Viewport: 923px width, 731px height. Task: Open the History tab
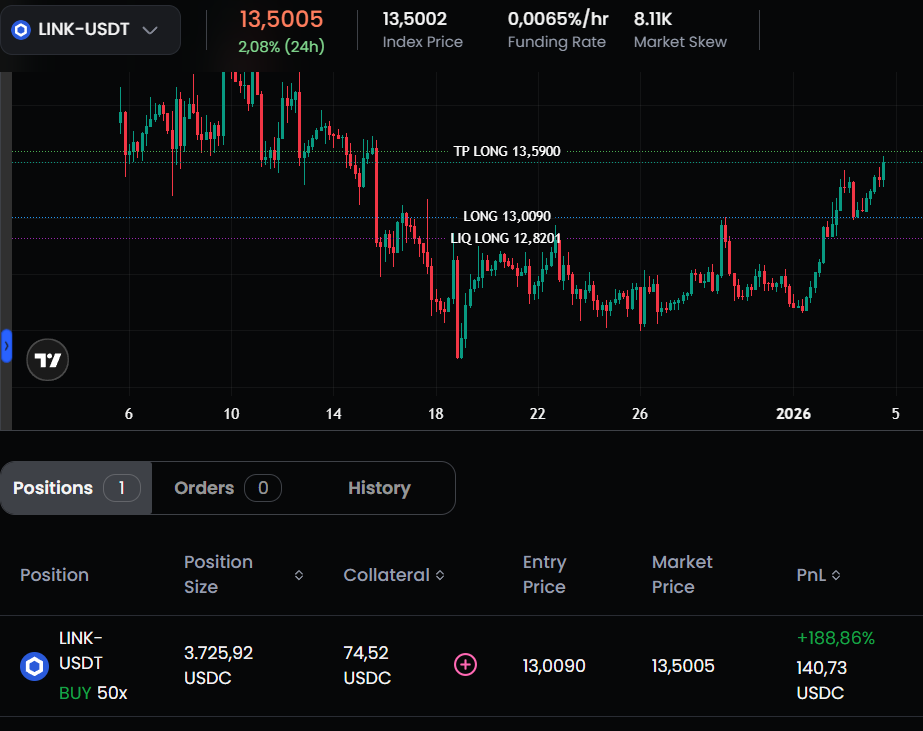(379, 488)
